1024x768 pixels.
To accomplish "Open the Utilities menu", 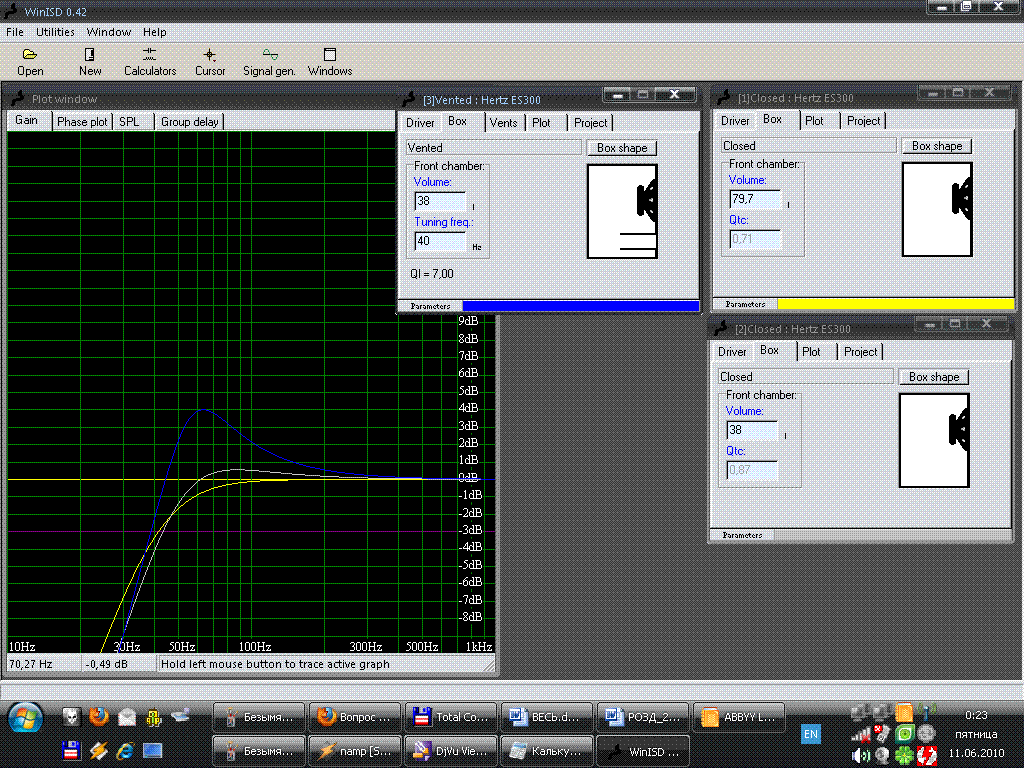I will pyautogui.click(x=55, y=32).
